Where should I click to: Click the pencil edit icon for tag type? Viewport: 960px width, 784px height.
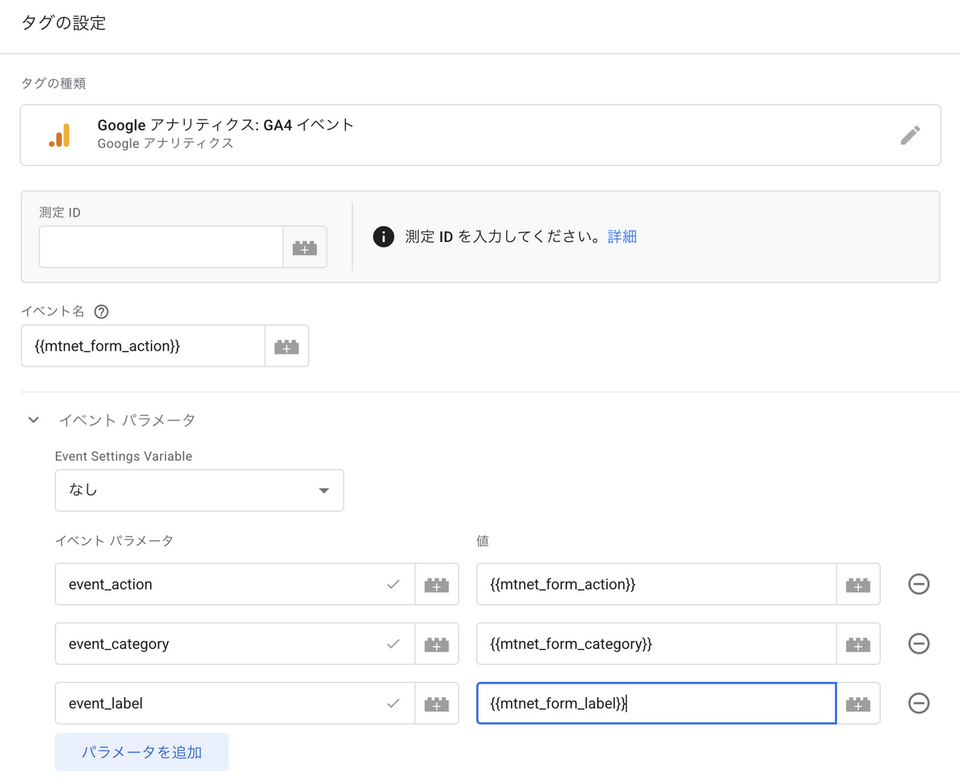point(909,135)
